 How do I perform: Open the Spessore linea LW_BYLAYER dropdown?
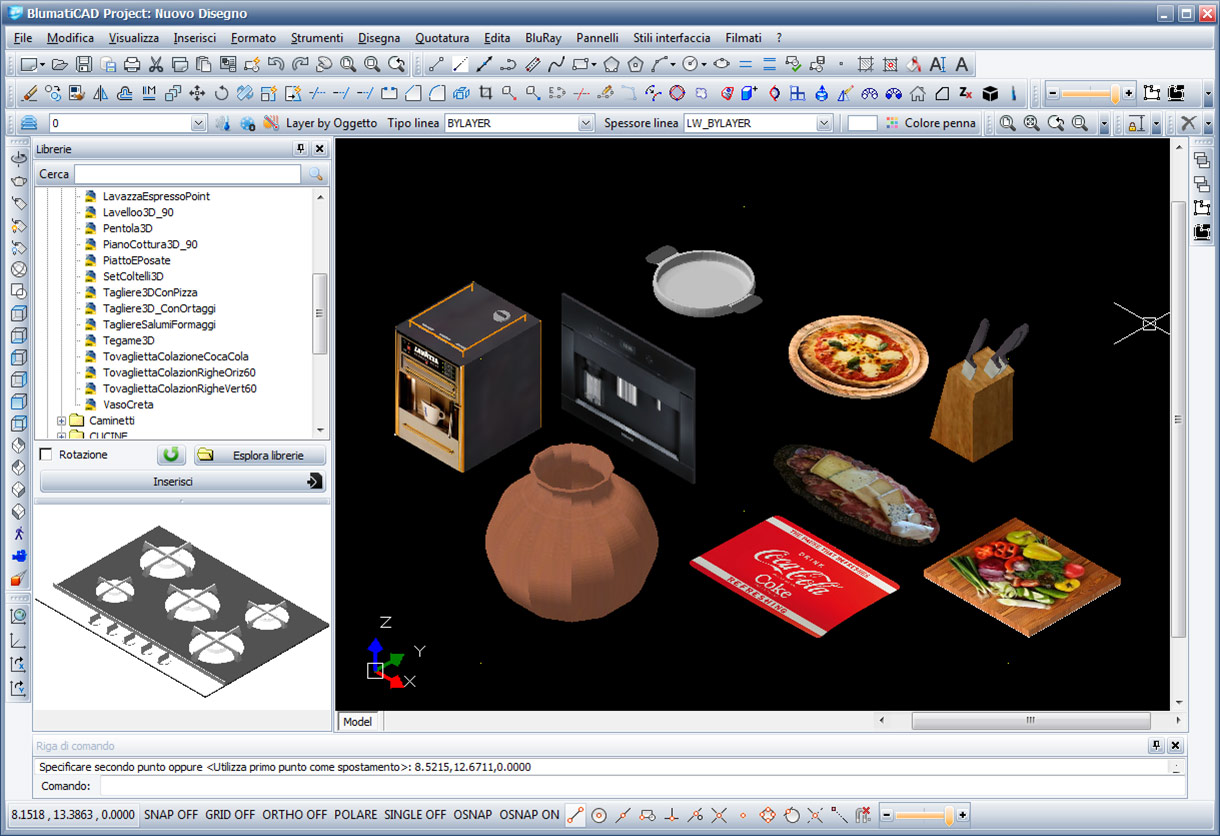pos(824,123)
